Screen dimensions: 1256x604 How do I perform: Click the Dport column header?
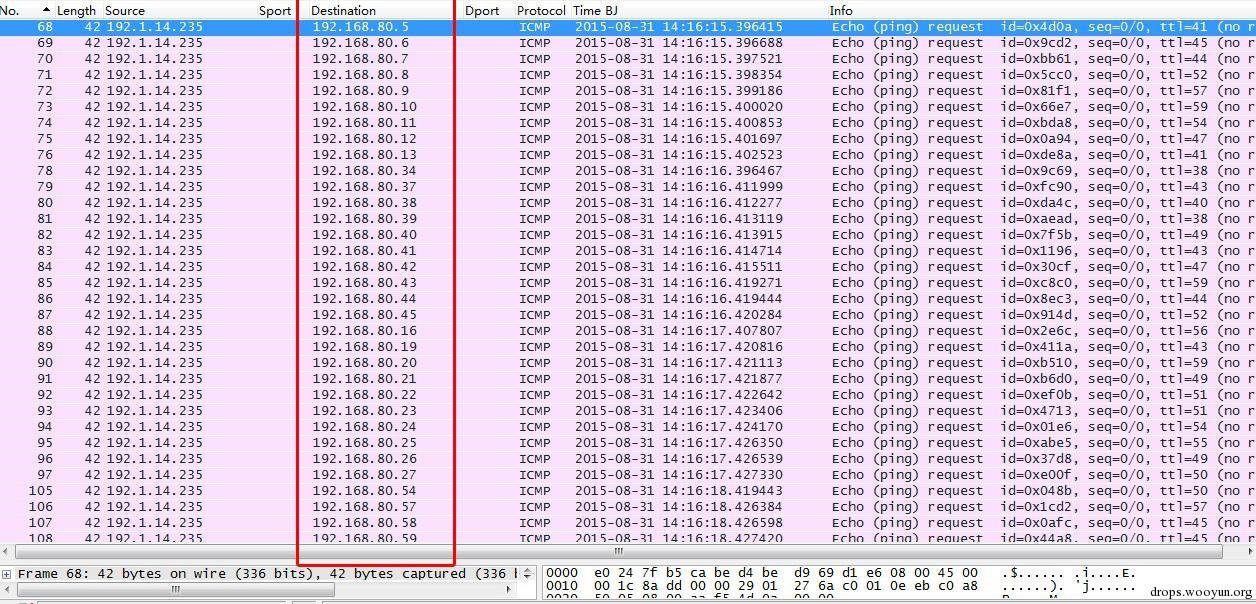point(482,10)
